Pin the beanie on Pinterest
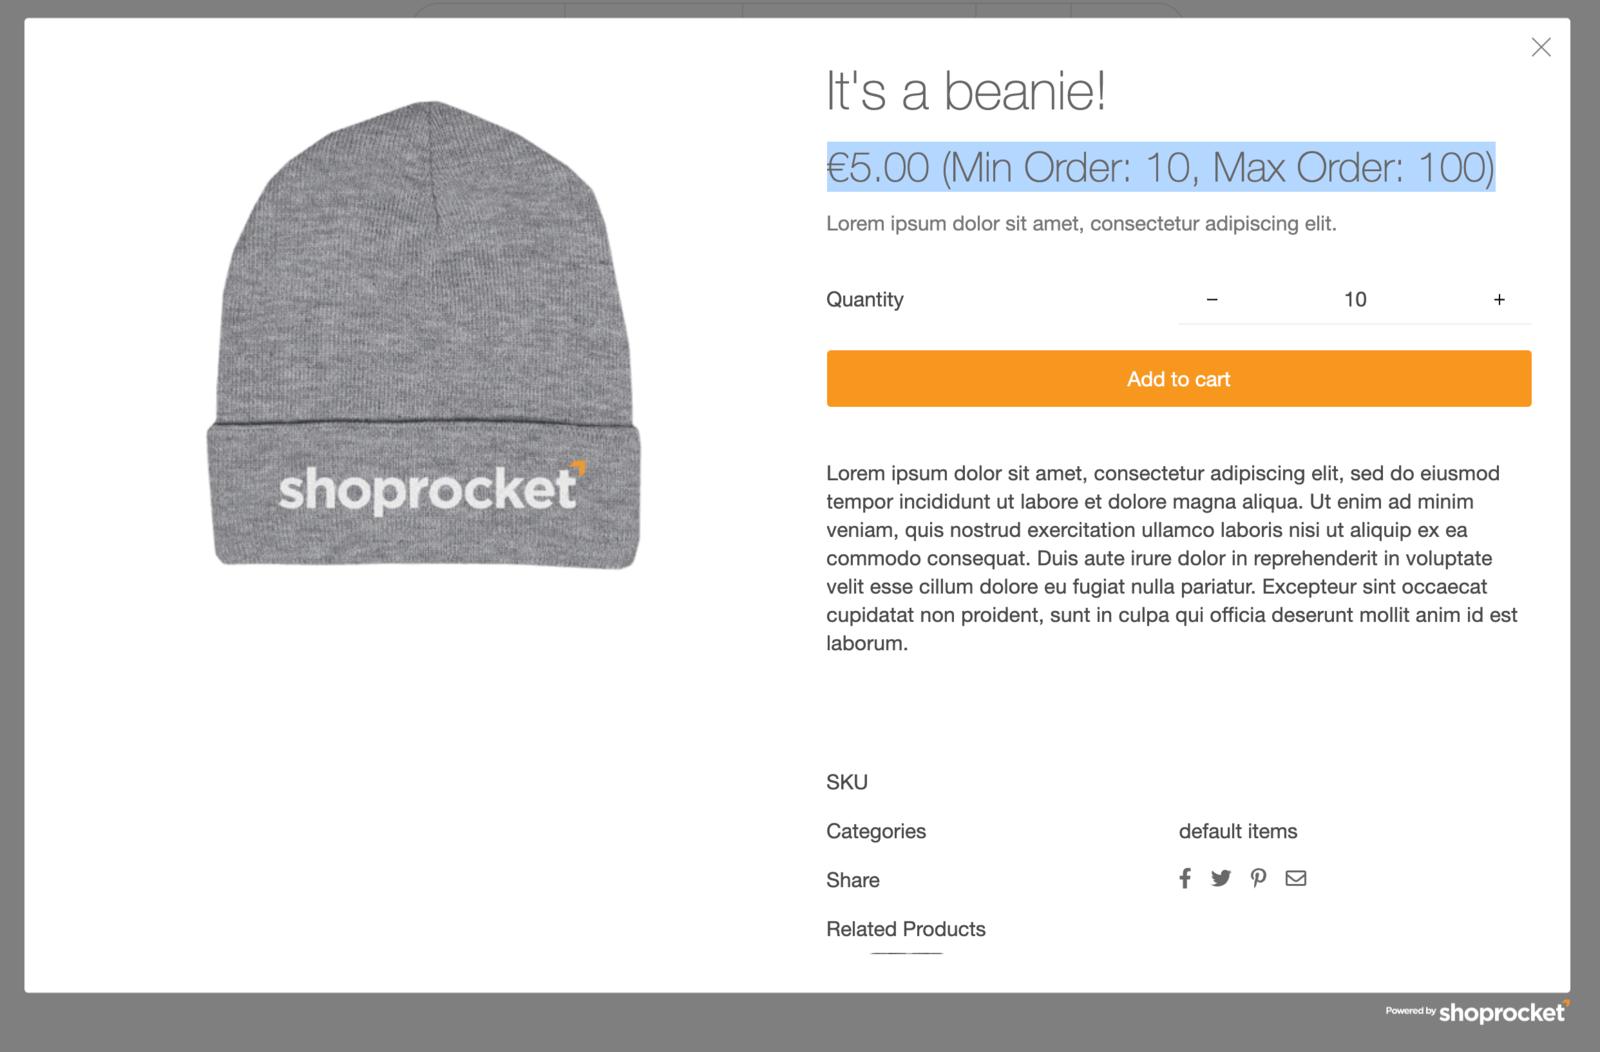The image size is (1600, 1052). pyautogui.click(x=1258, y=879)
